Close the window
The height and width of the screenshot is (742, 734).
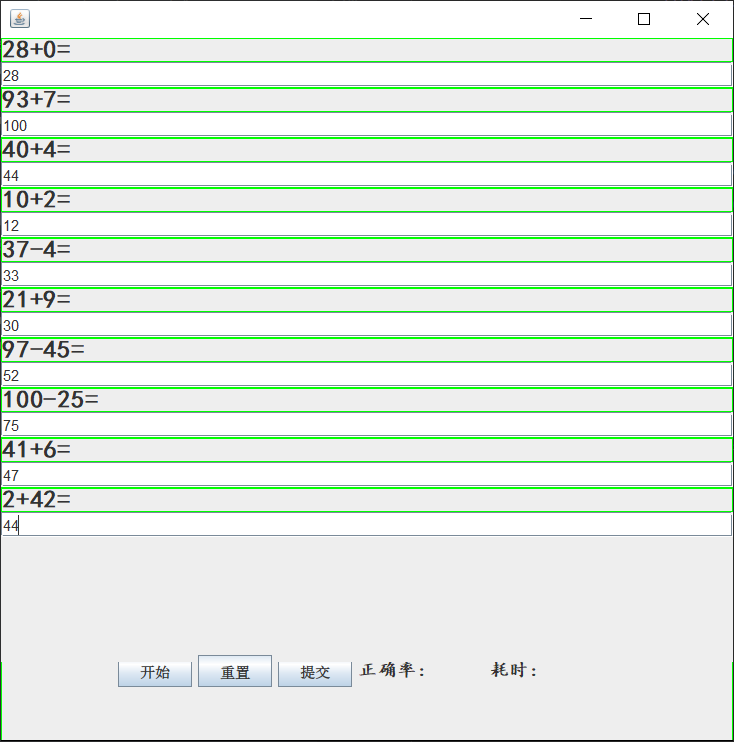pyautogui.click(x=703, y=19)
